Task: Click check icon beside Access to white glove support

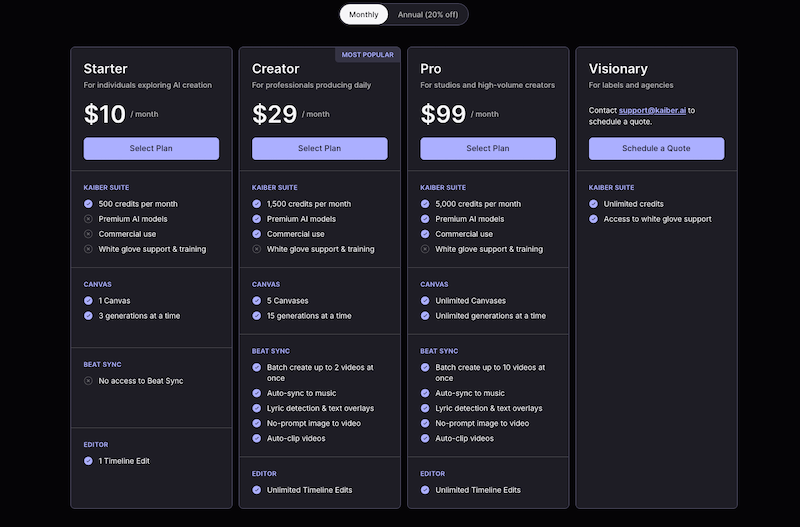Action: 593,219
